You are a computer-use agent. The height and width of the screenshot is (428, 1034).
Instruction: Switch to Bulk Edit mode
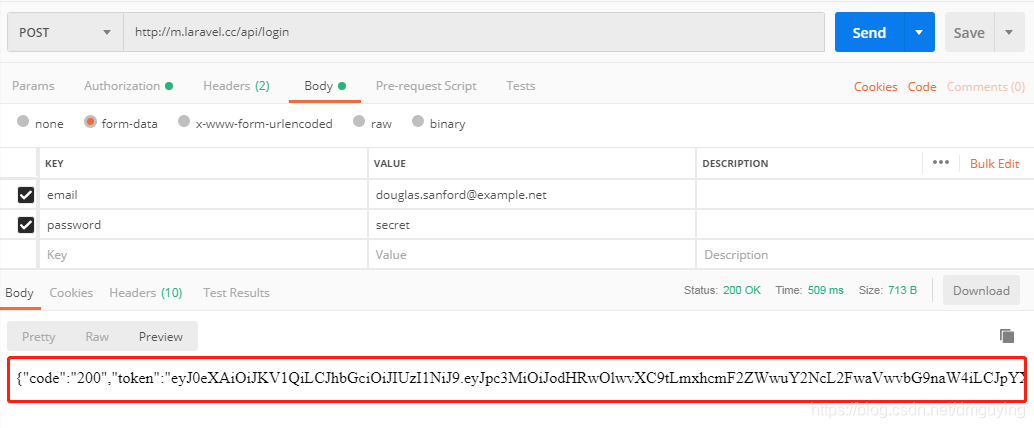pos(994,164)
